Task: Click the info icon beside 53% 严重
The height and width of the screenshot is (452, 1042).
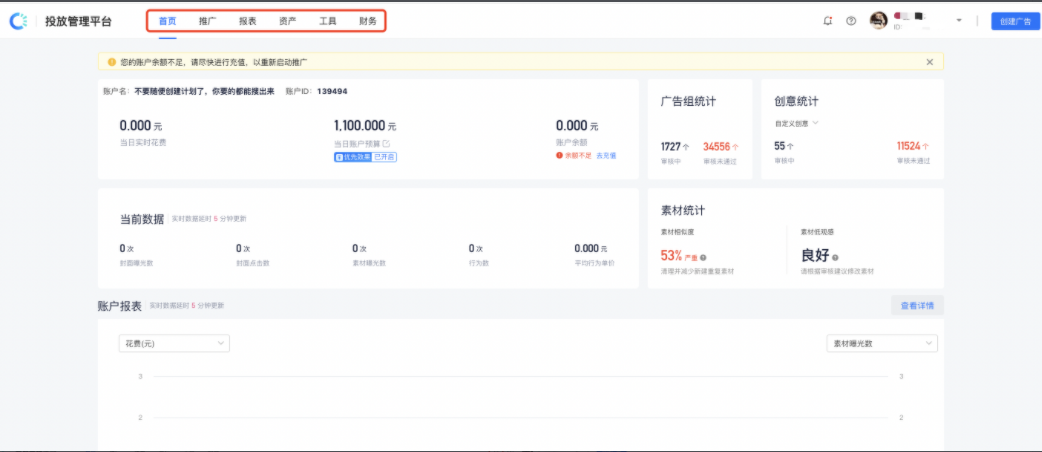Action: pos(703,257)
